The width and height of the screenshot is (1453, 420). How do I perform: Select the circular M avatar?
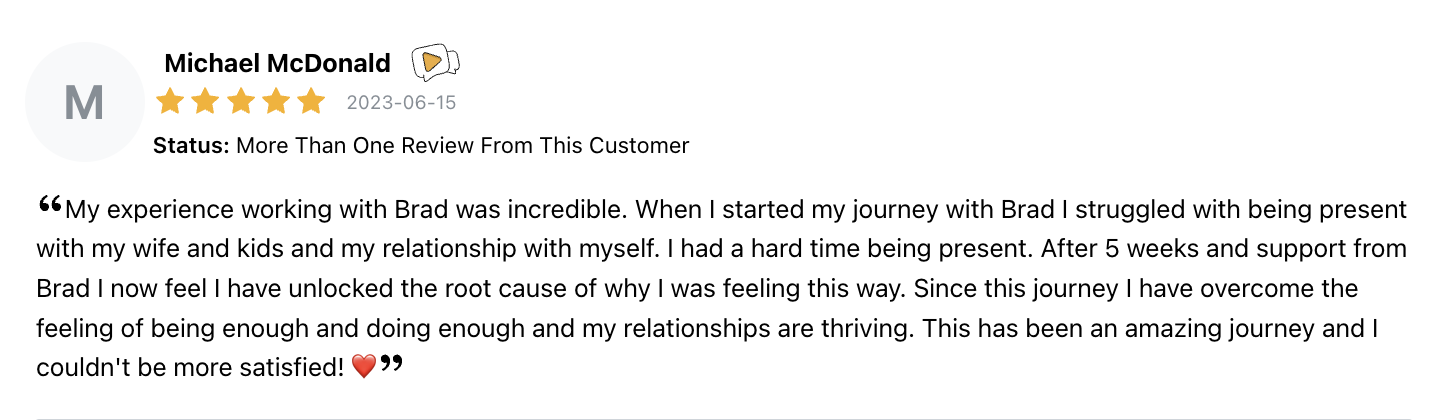84,102
